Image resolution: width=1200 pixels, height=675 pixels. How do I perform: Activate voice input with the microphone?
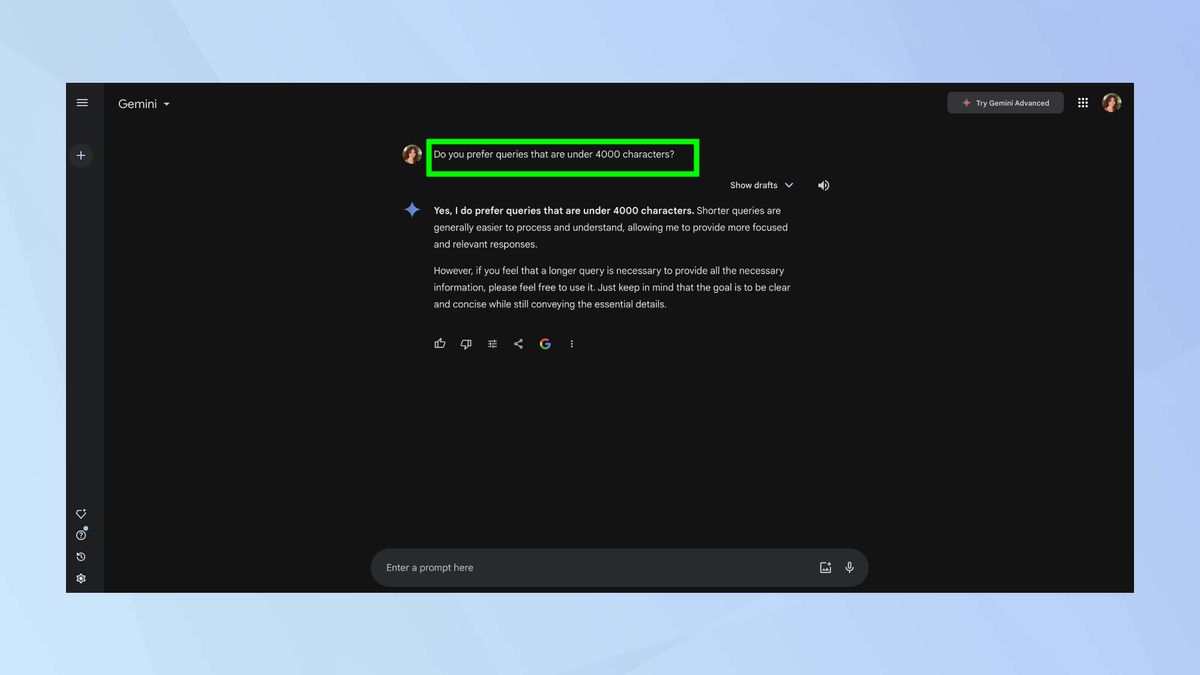849,567
